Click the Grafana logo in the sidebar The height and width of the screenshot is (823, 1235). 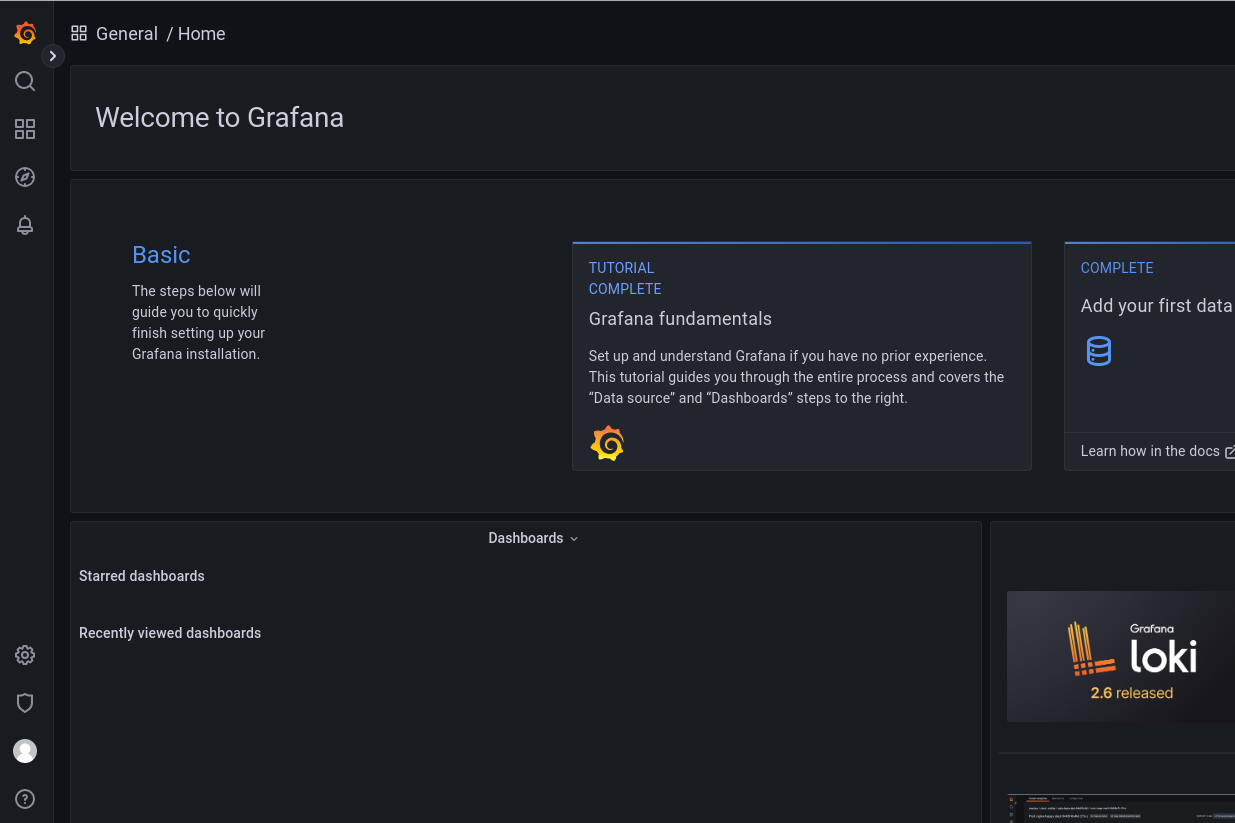pos(25,32)
